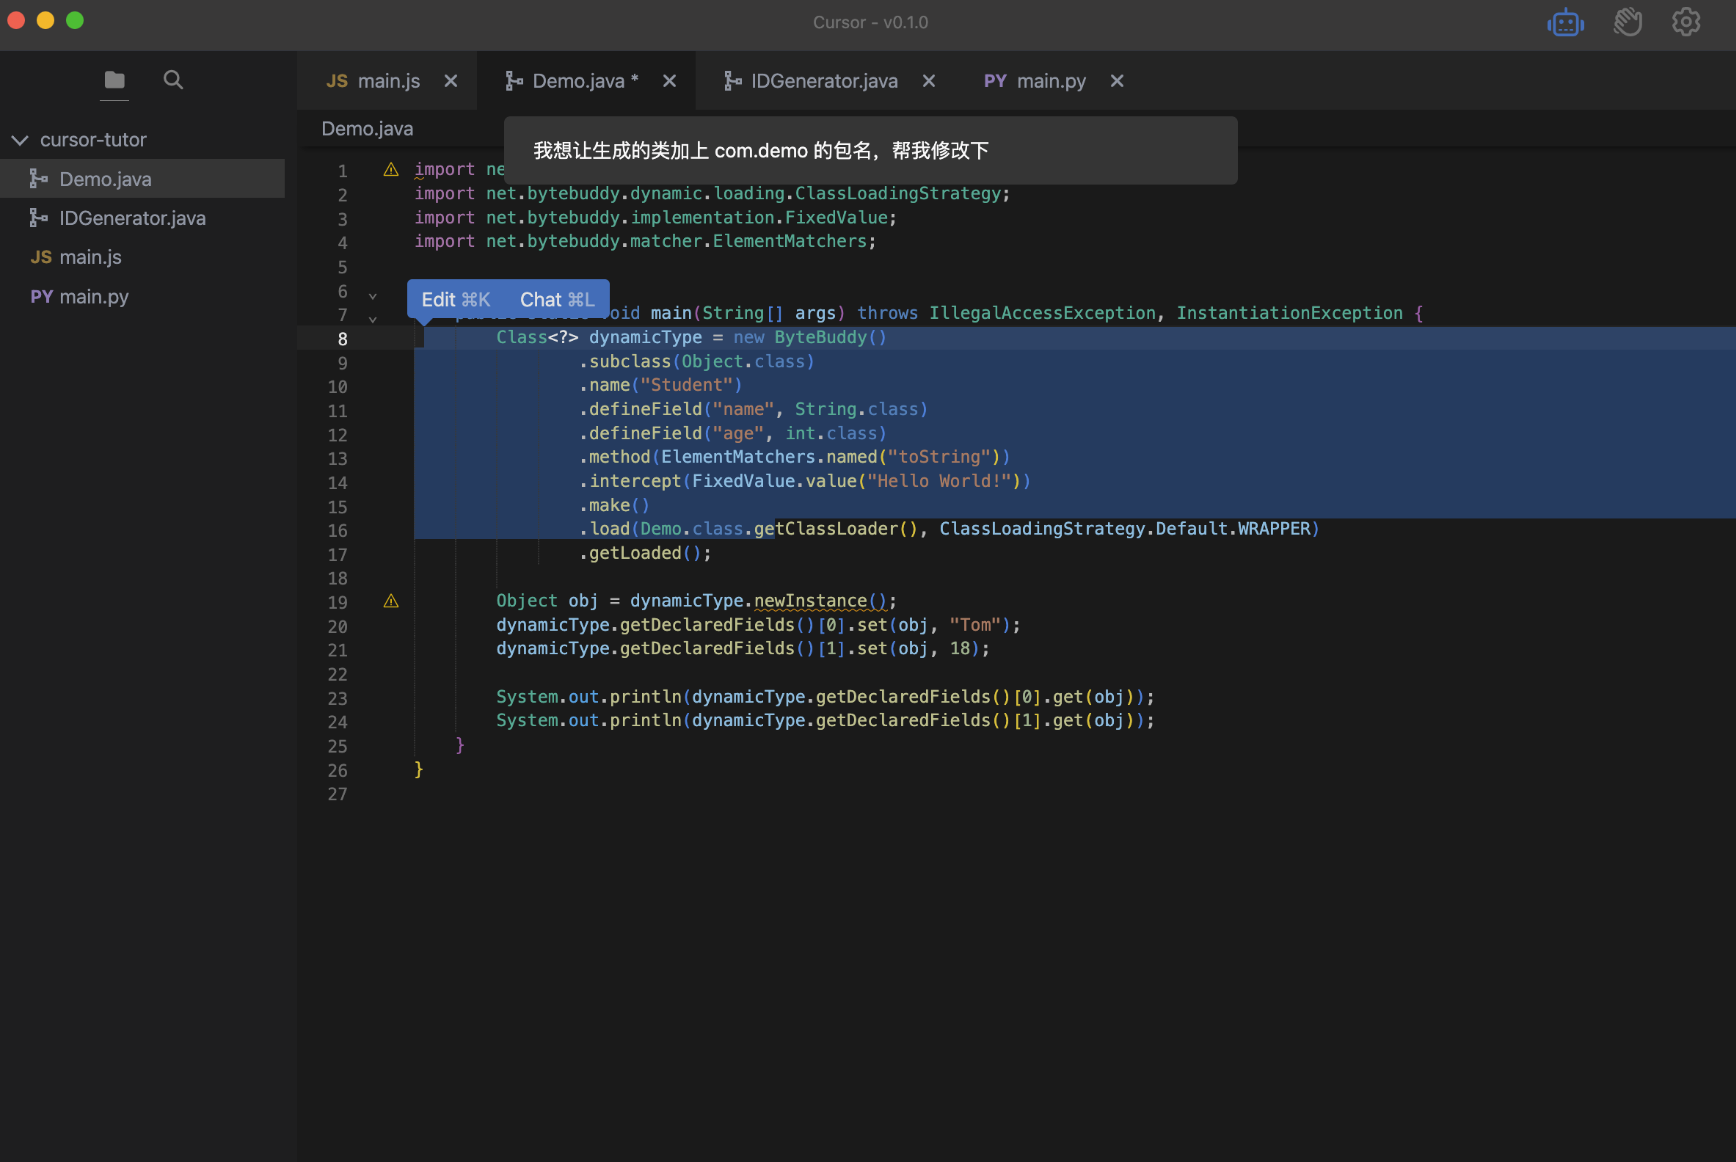Open settings via the gear icon

(1686, 22)
